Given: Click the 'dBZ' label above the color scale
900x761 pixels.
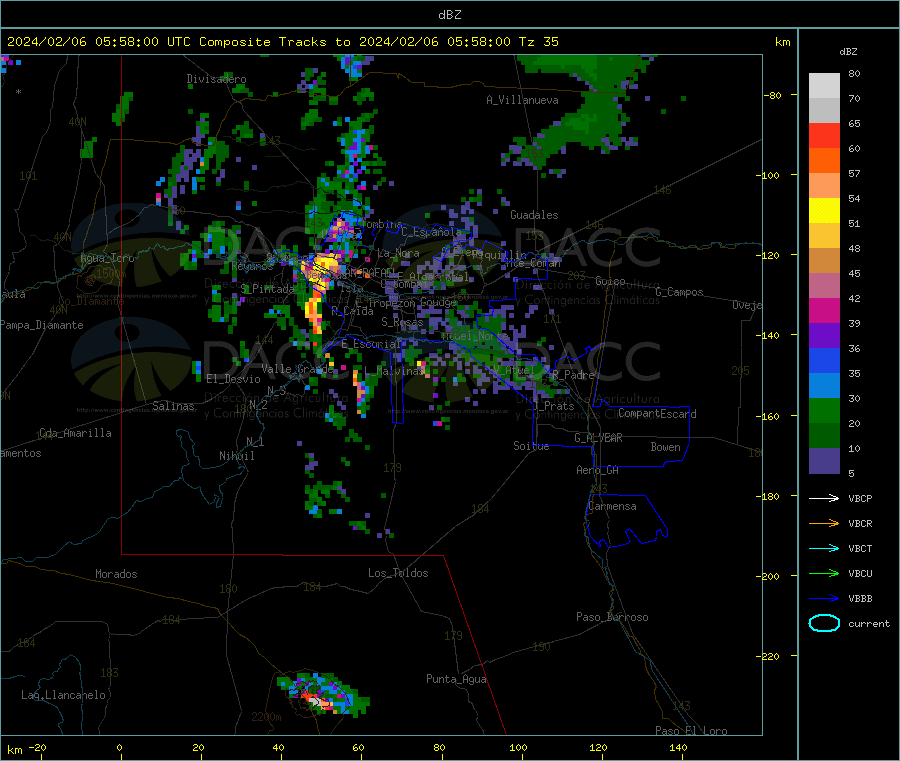Looking at the screenshot, I should pos(848,52).
